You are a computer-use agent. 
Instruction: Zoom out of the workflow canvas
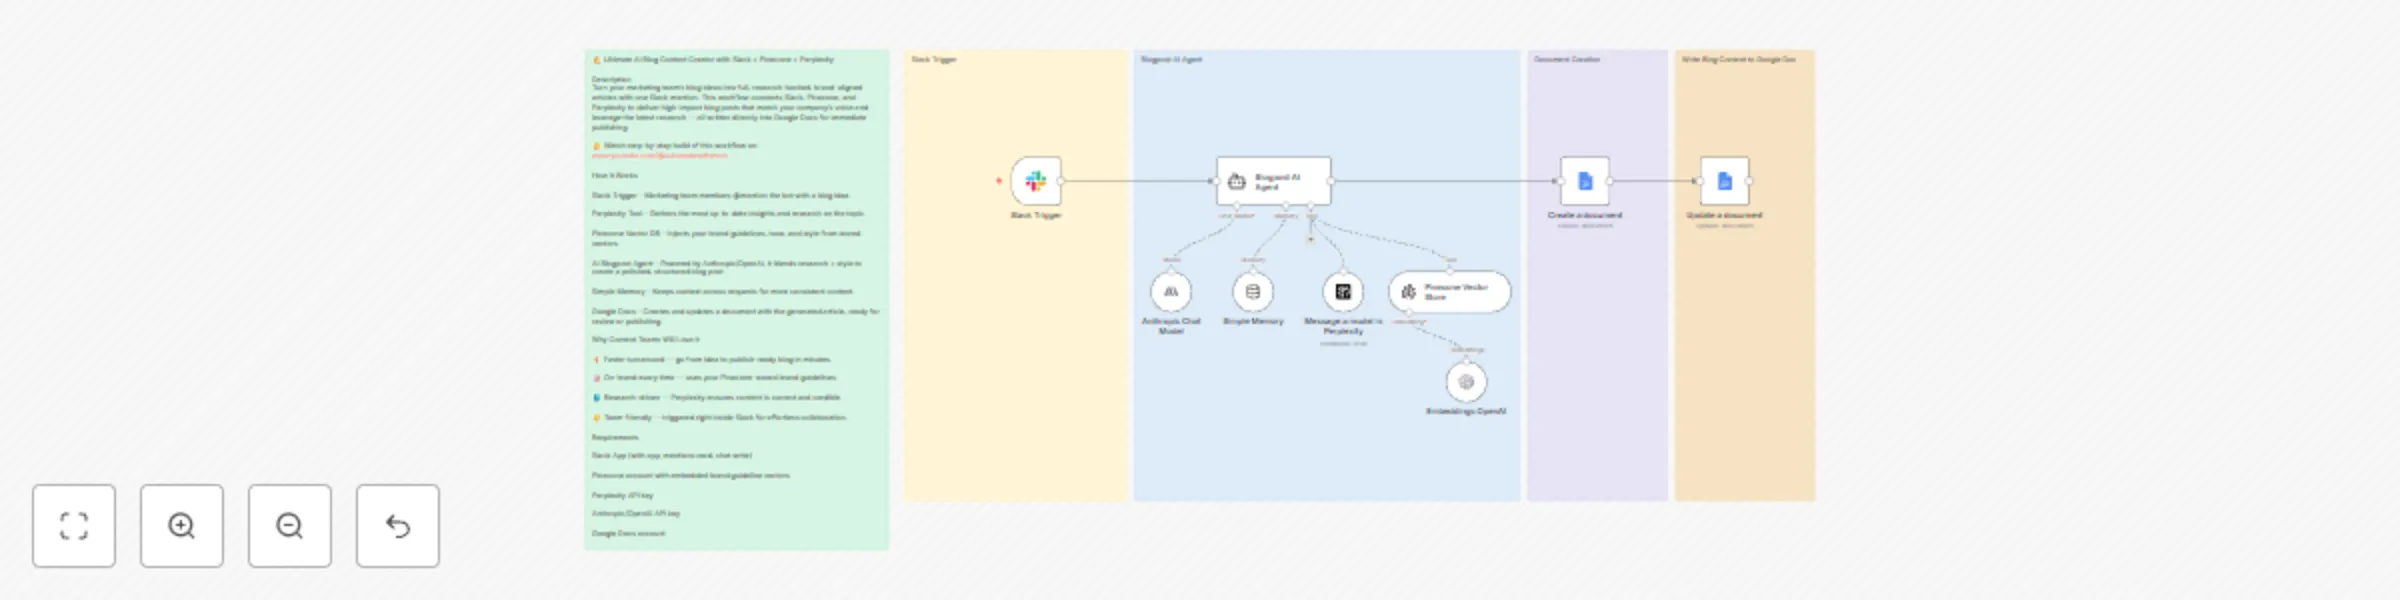[290, 526]
